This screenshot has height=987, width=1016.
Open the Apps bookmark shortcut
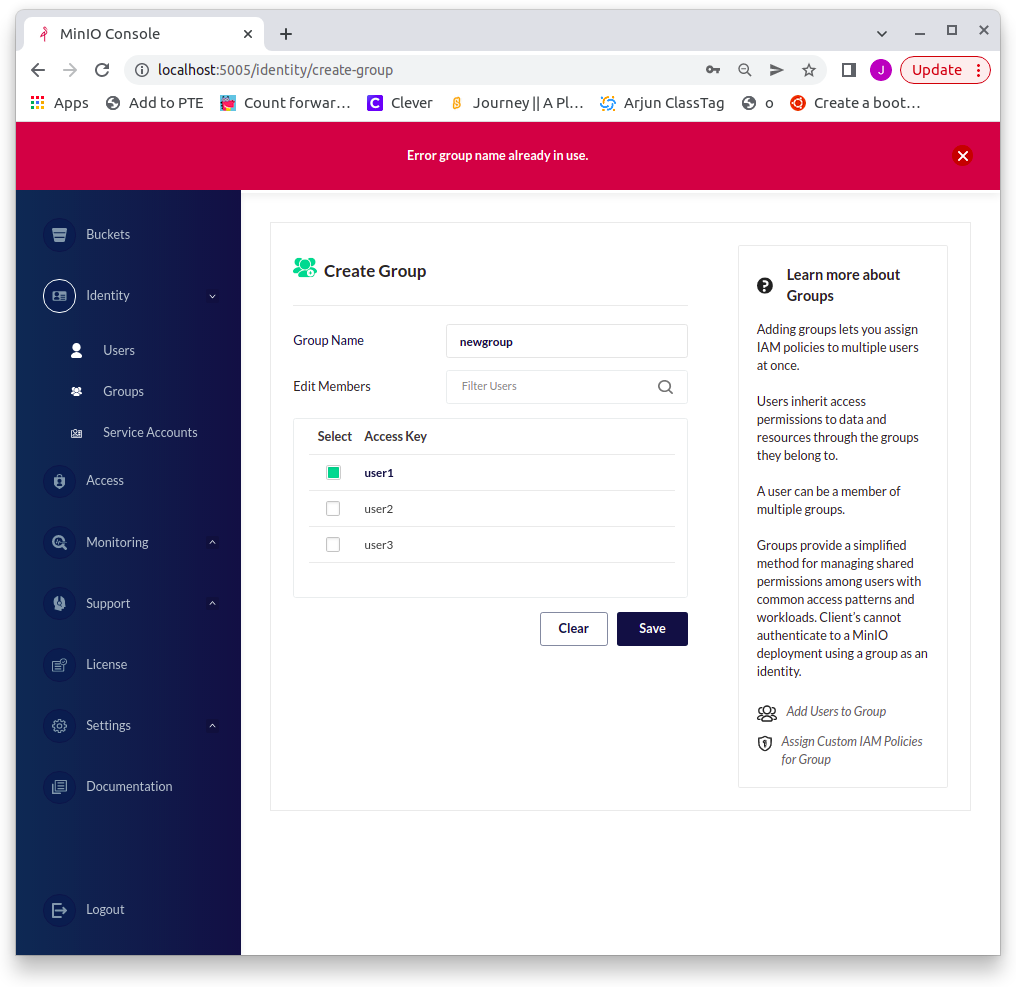[x=59, y=103]
